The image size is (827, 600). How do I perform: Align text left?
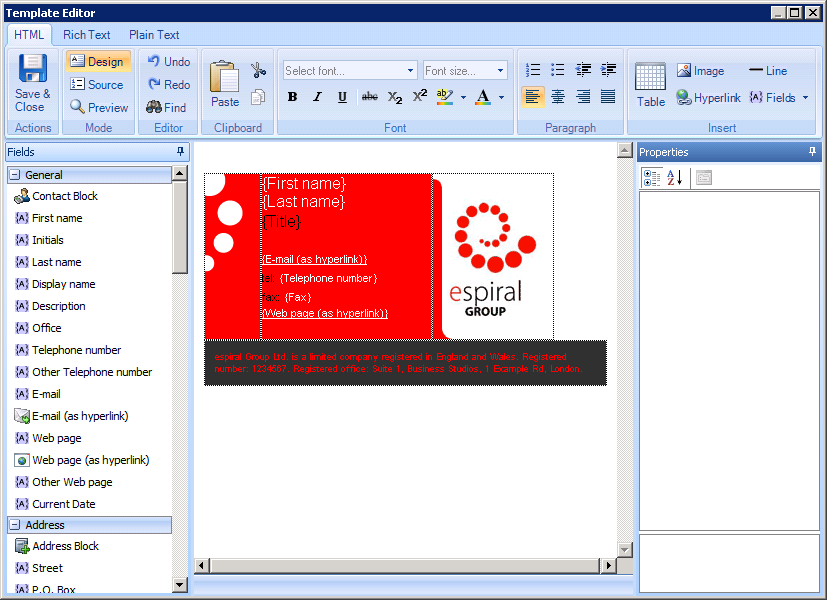tap(533, 97)
